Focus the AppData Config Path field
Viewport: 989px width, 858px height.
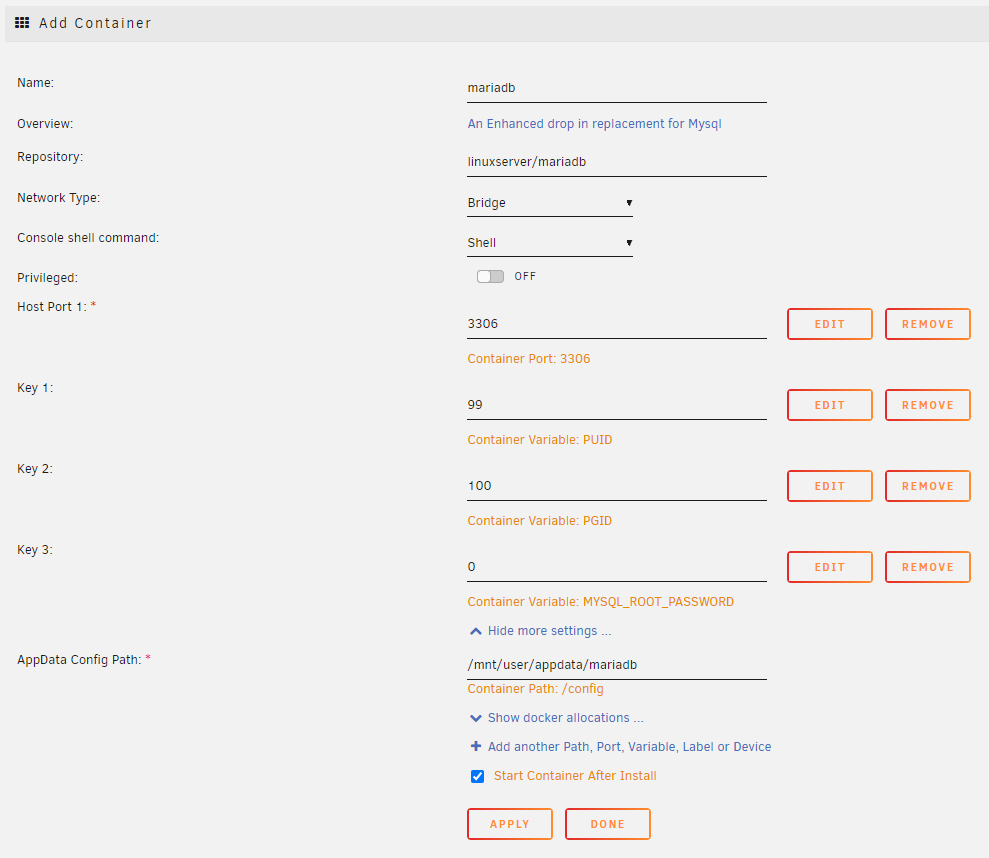click(x=616, y=665)
